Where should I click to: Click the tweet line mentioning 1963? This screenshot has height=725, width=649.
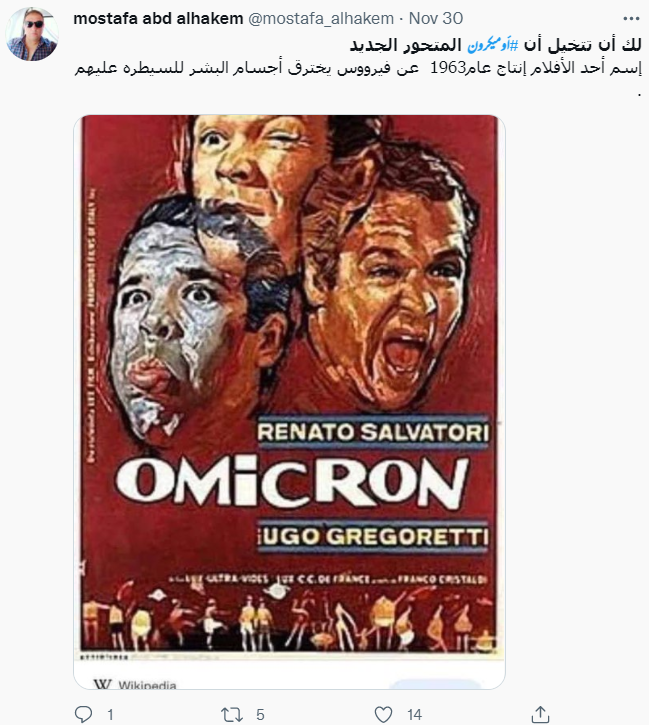[x=358, y=68]
